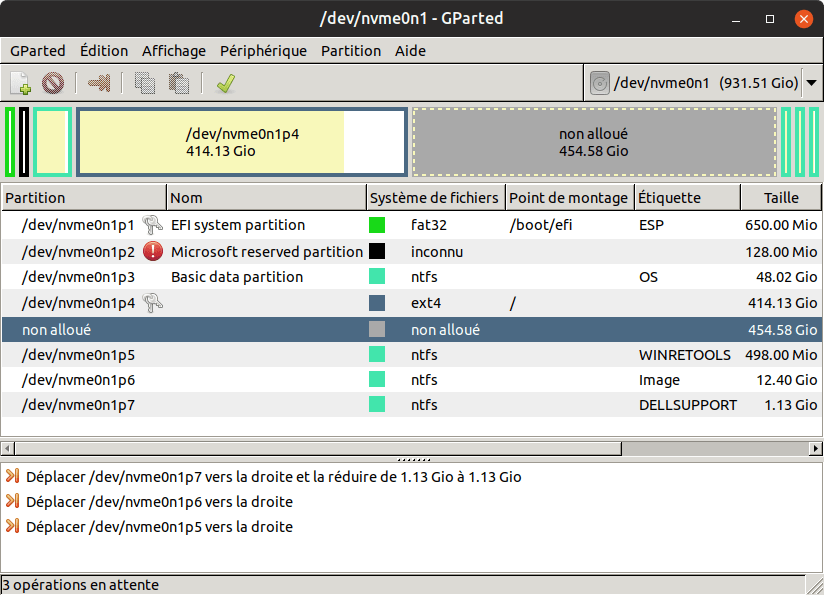The width and height of the screenshot is (824, 595).
Task: Sort by the Nom column header
Action: (x=266, y=198)
